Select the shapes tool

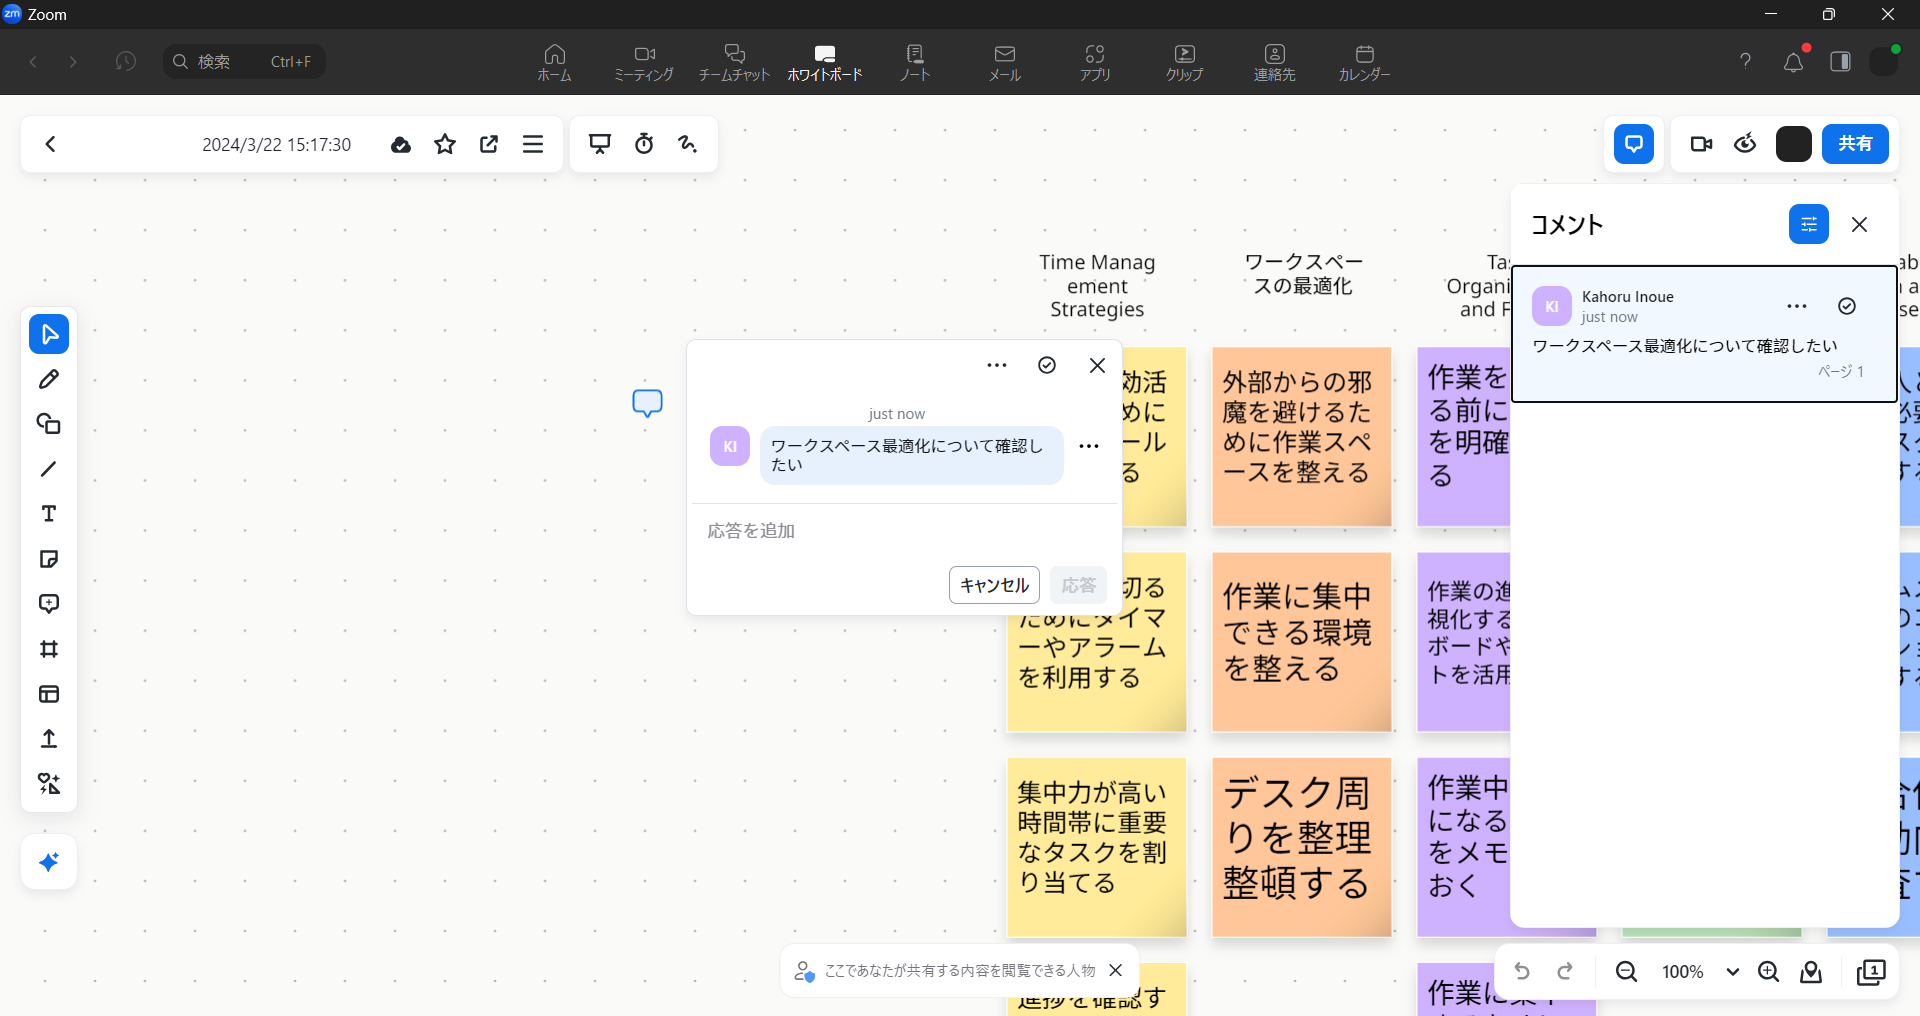click(x=49, y=424)
